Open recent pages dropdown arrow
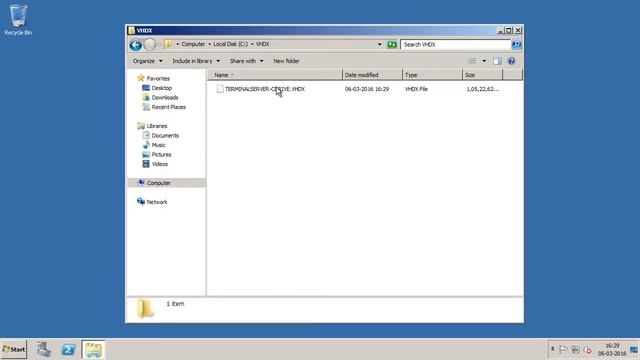 (x=159, y=44)
